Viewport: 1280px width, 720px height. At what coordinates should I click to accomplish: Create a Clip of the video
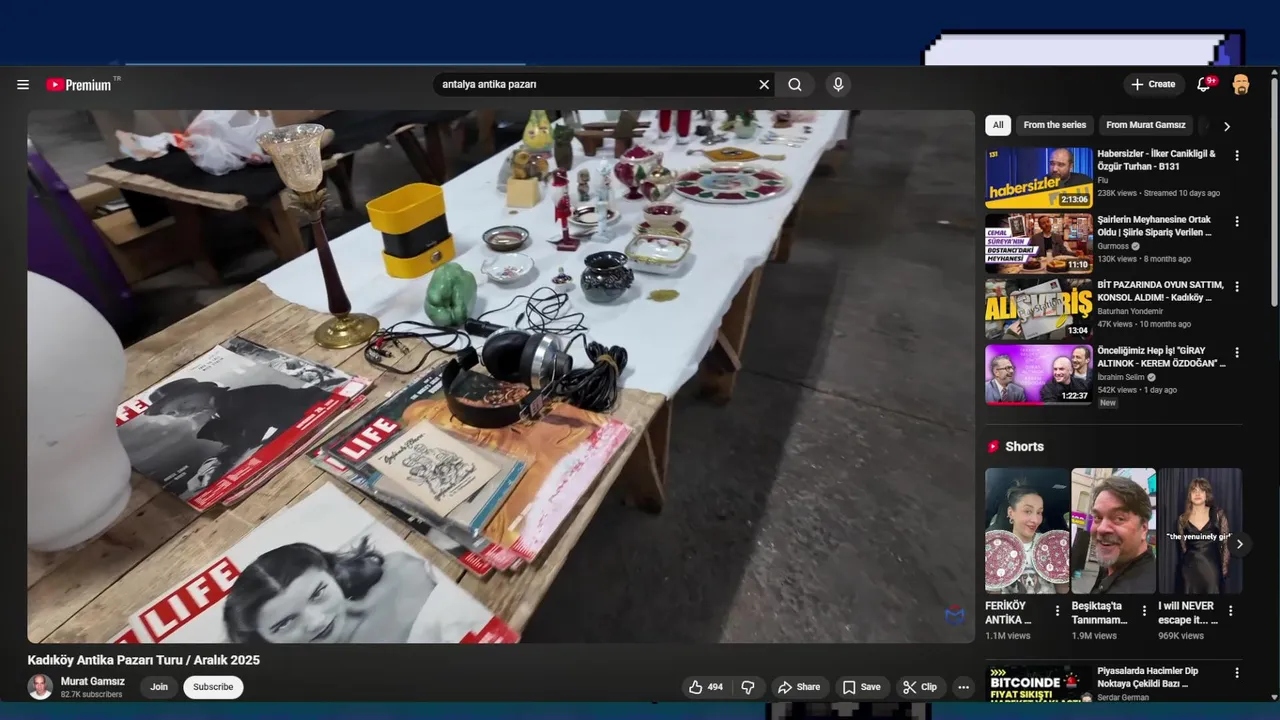(920, 687)
